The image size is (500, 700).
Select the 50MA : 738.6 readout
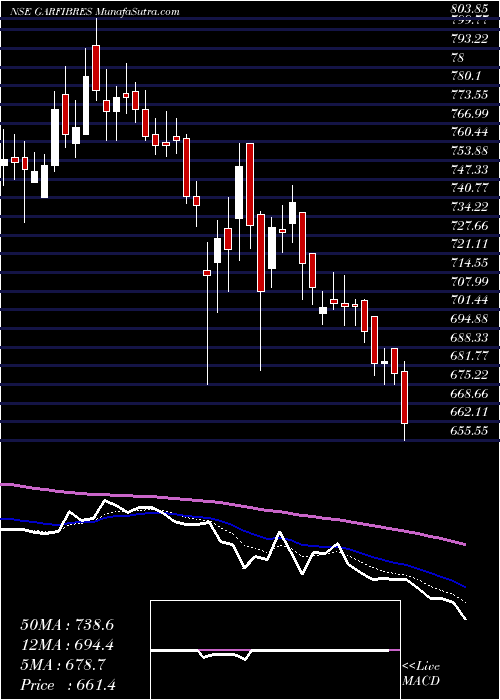[x=67, y=625]
